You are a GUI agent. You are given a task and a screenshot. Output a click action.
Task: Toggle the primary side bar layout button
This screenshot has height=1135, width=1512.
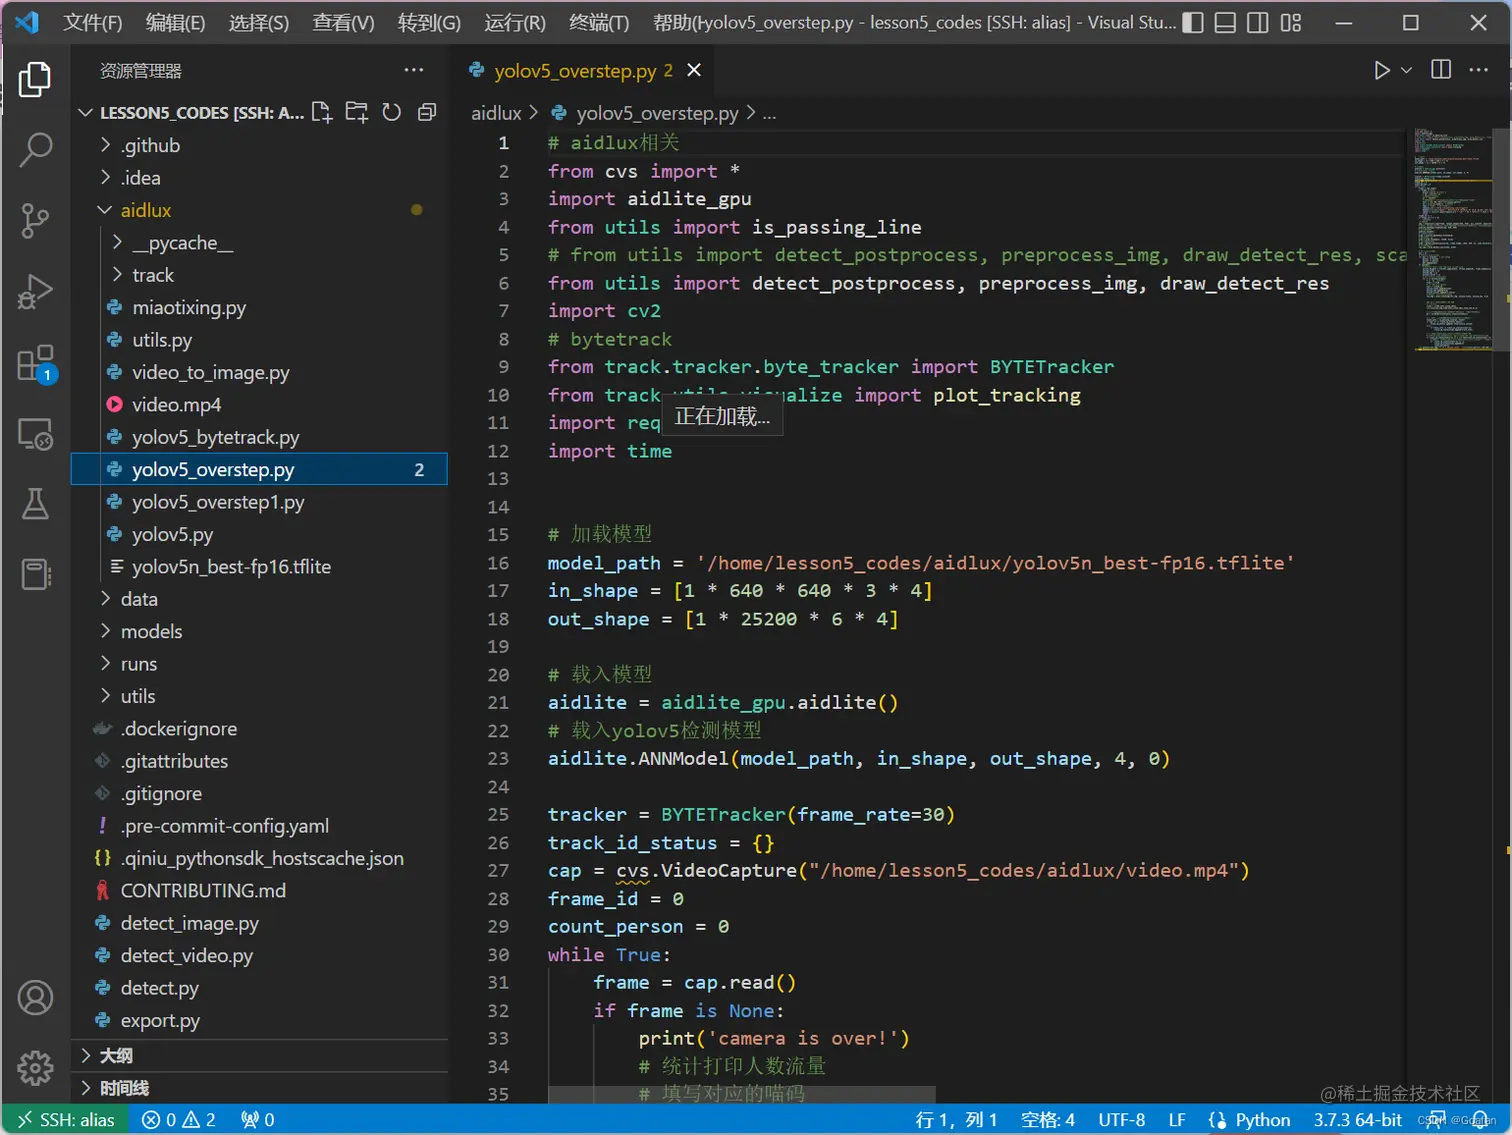[x=1193, y=22]
